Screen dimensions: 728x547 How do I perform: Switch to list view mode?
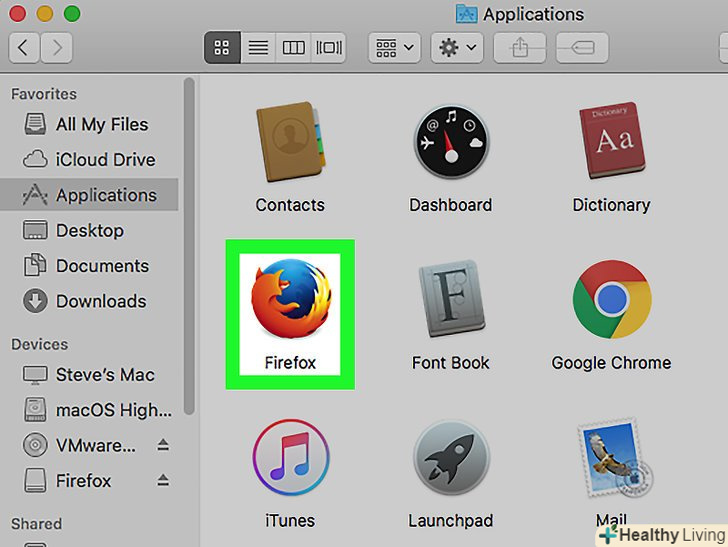click(x=258, y=47)
